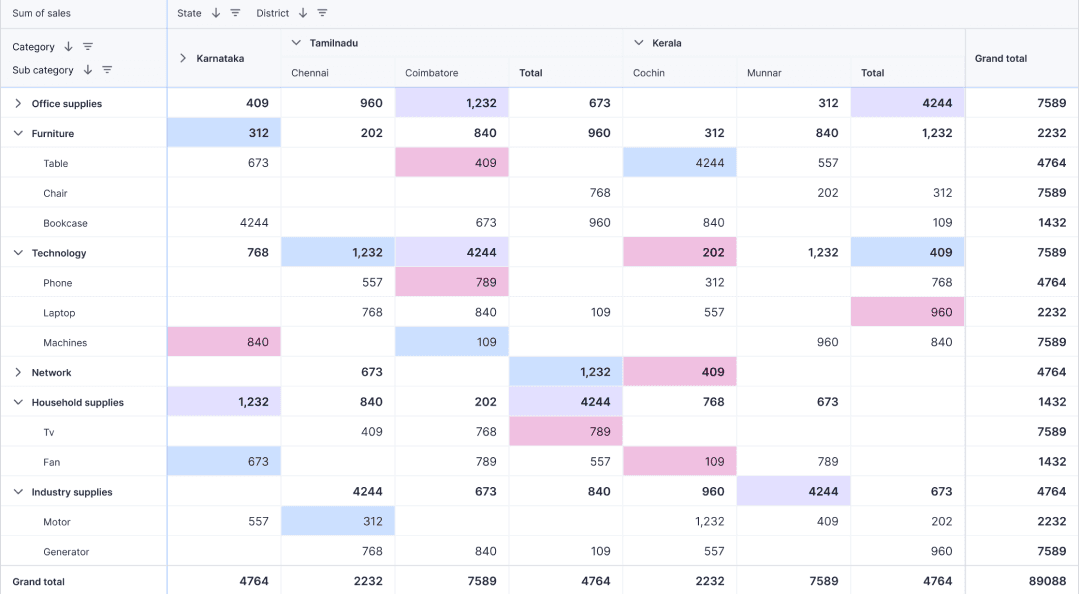The image size is (1079, 594).
Task: Expand the Office supplies row
Action: point(18,103)
